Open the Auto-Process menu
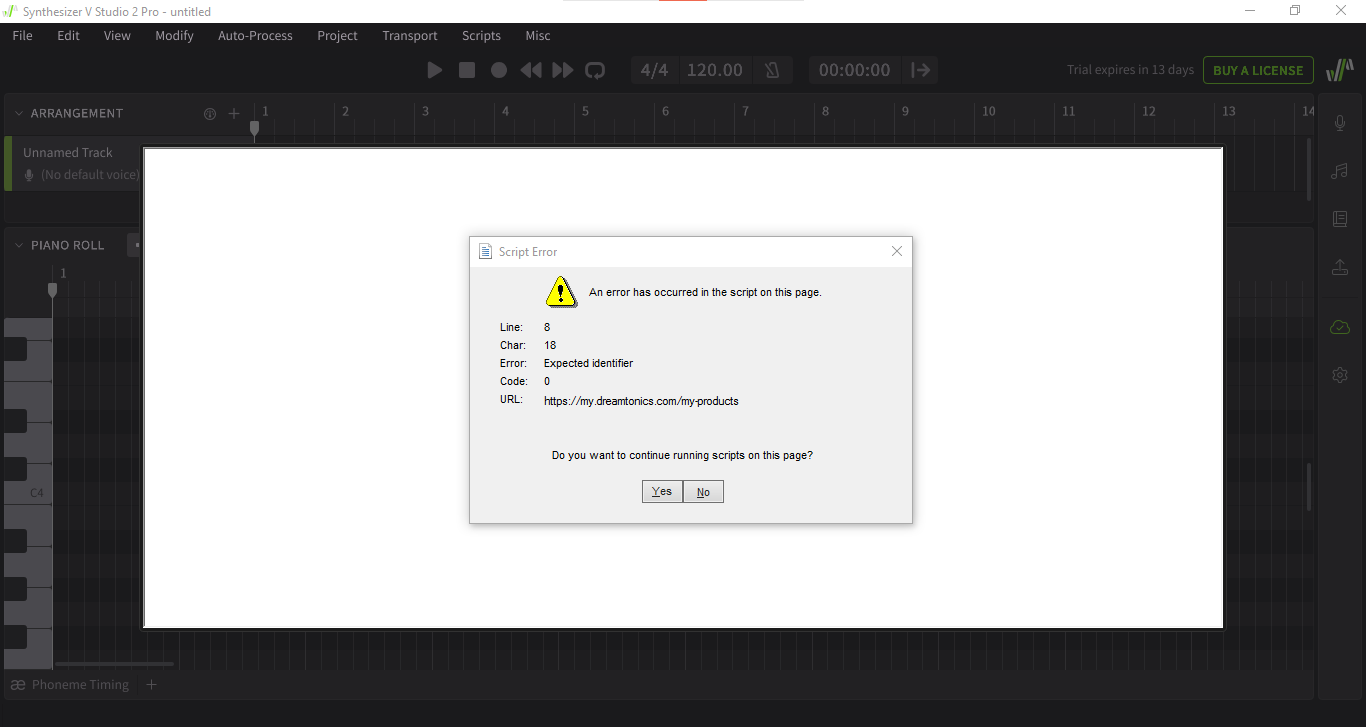Screen dimensions: 1366x727 tap(255, 35)
